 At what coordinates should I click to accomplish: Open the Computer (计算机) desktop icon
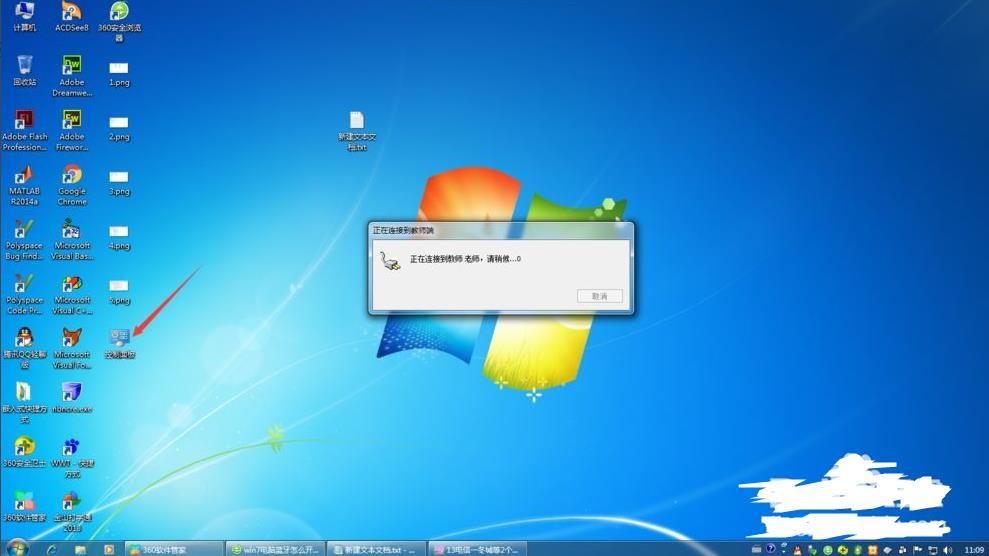tap(24, 16)
